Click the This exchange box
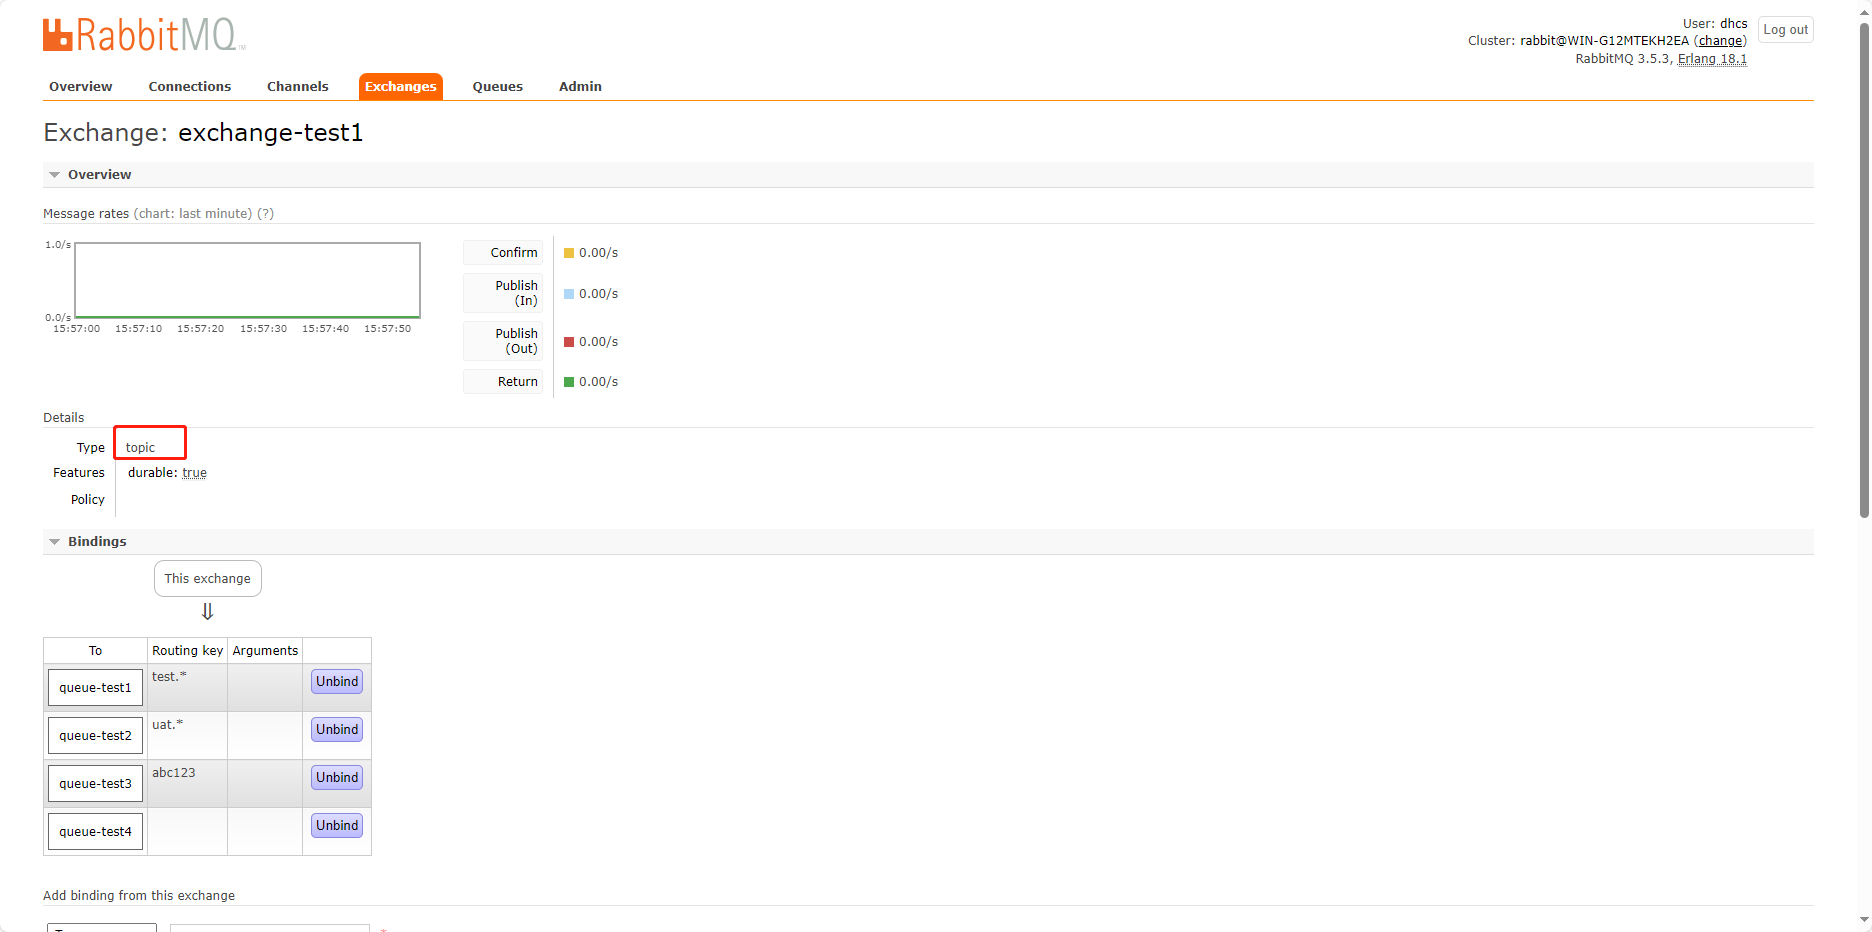This screenshot has width=1872, height=932. (208, 579)
